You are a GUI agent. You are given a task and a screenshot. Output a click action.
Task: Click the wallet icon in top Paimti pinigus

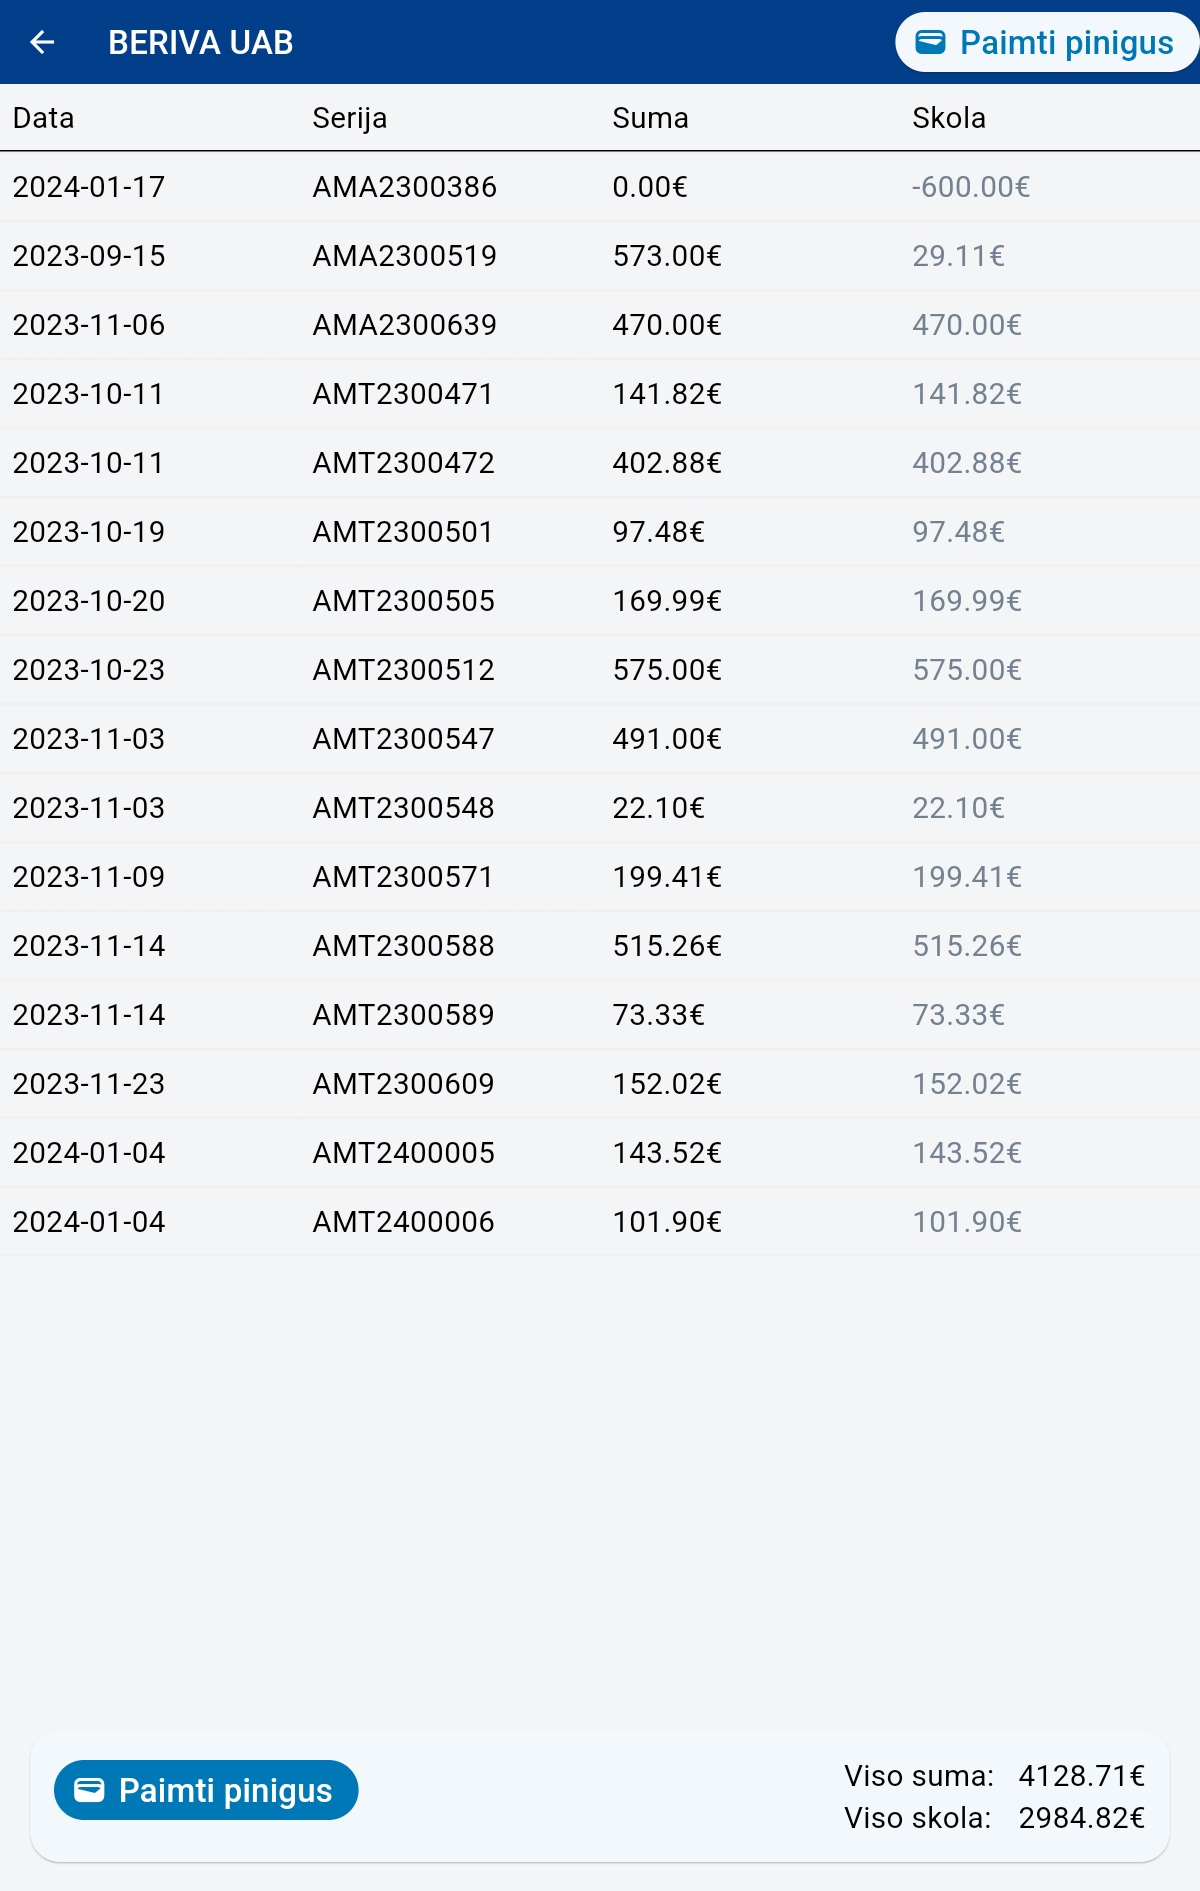coord(930,42)
